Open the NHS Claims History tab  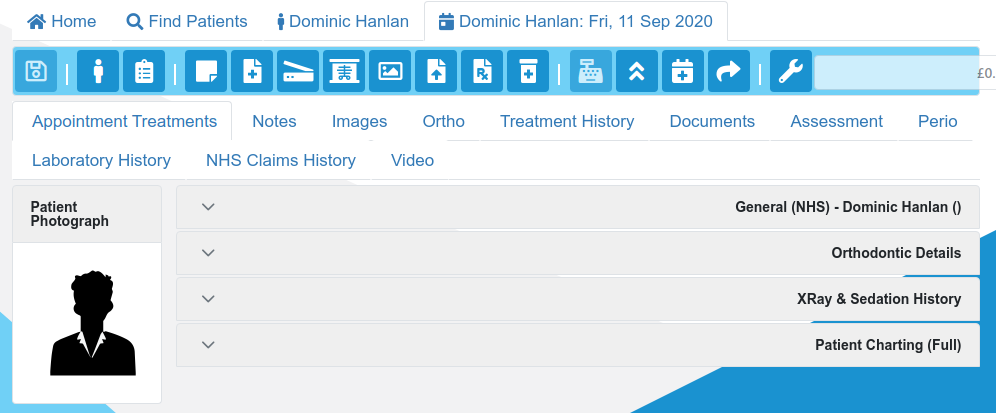tap(281, 161)
